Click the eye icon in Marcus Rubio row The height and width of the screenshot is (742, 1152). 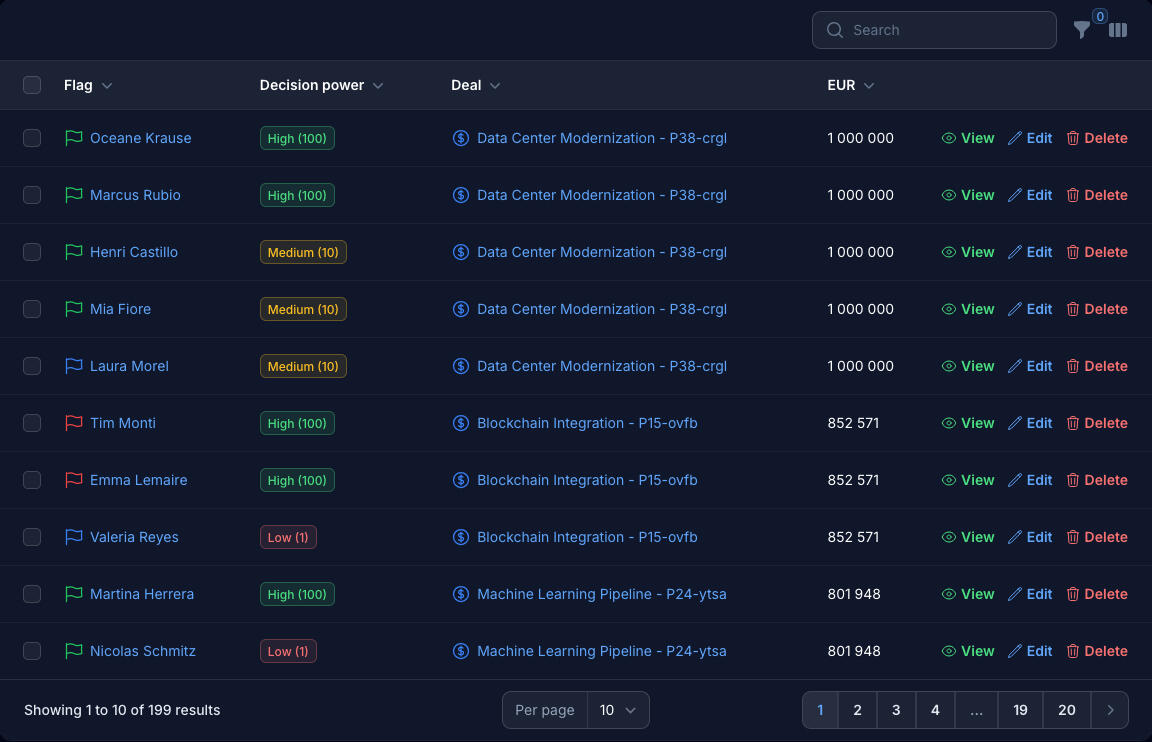click(948, 195)
